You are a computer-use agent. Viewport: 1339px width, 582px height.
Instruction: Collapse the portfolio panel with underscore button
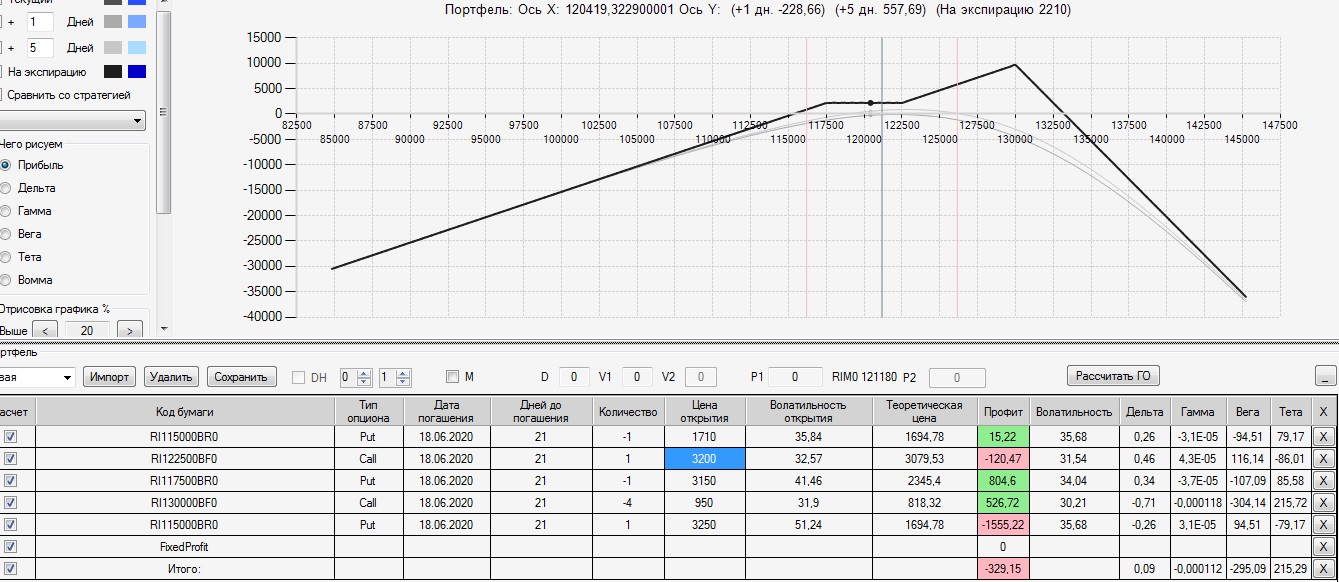point(1325,377)
